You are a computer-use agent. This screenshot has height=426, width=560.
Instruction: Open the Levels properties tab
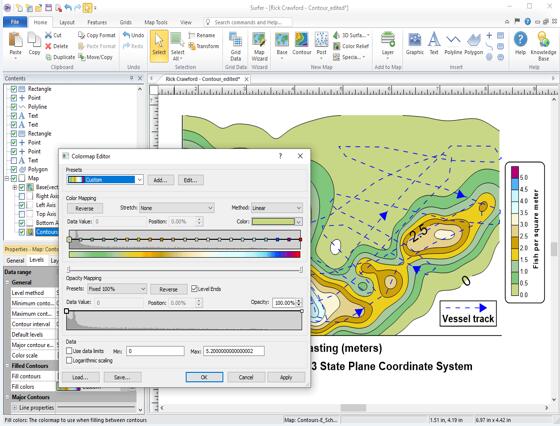click(36, 260)
